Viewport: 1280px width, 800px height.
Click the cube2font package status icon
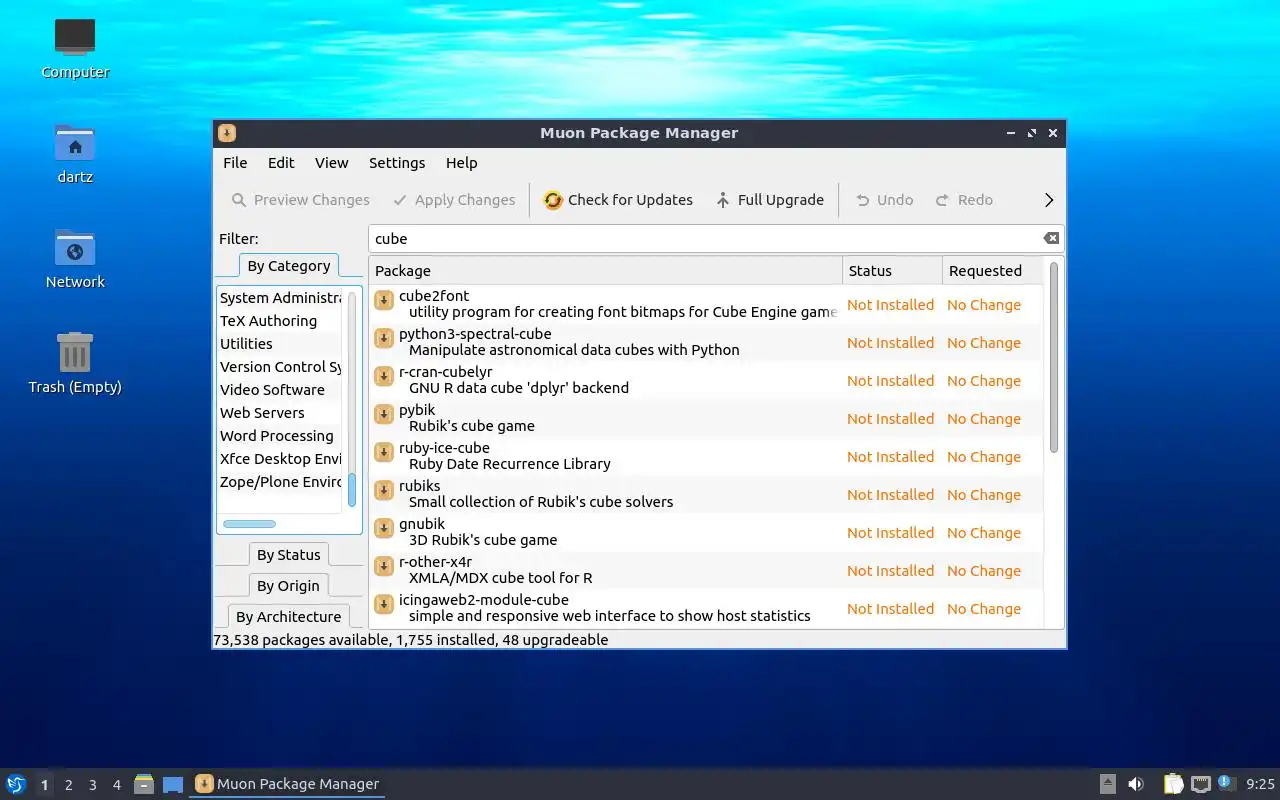pyautogui.click(x=383, y=301)
